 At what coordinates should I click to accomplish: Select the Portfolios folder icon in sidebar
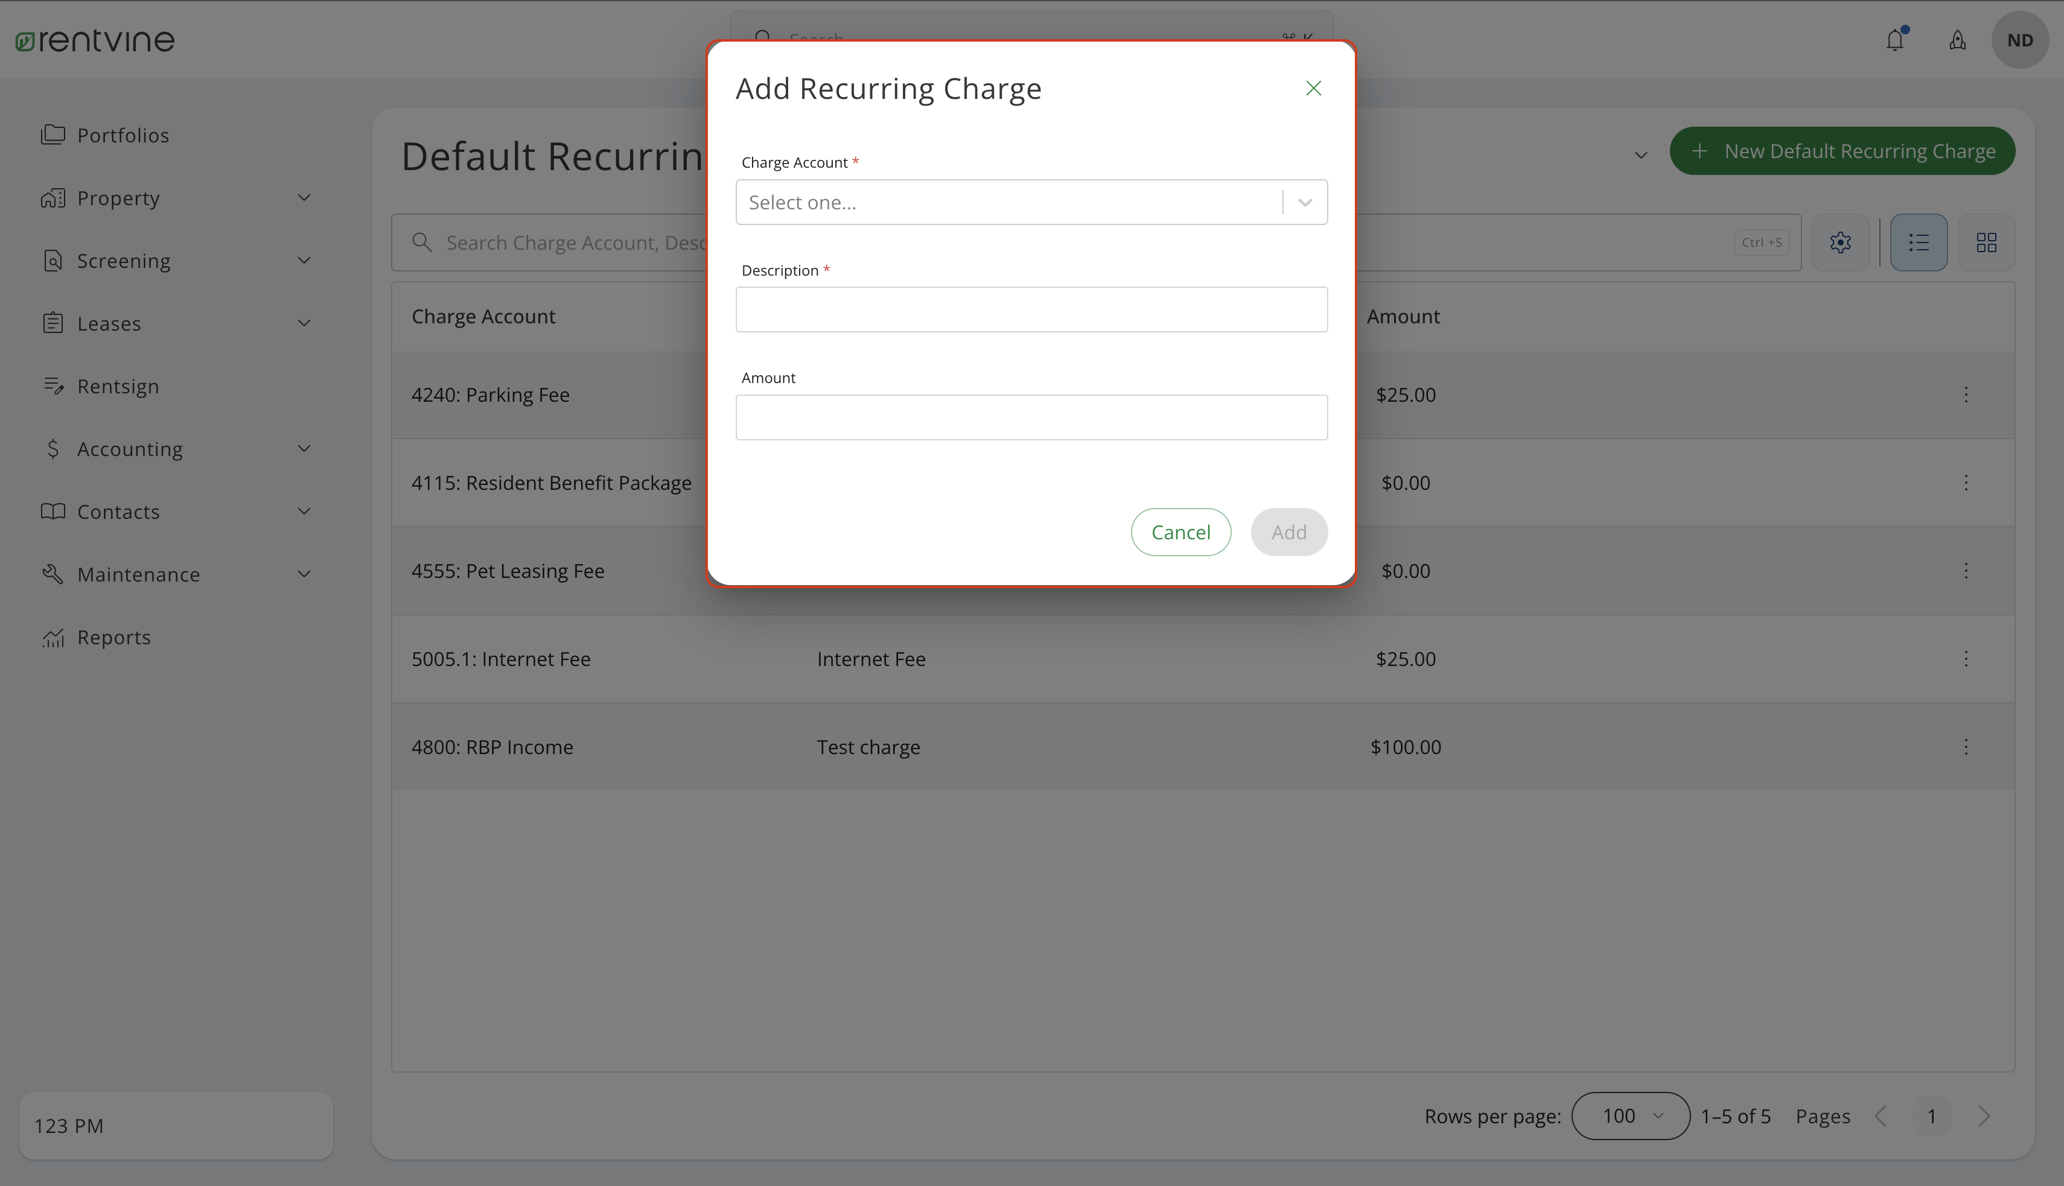[54, 134]
